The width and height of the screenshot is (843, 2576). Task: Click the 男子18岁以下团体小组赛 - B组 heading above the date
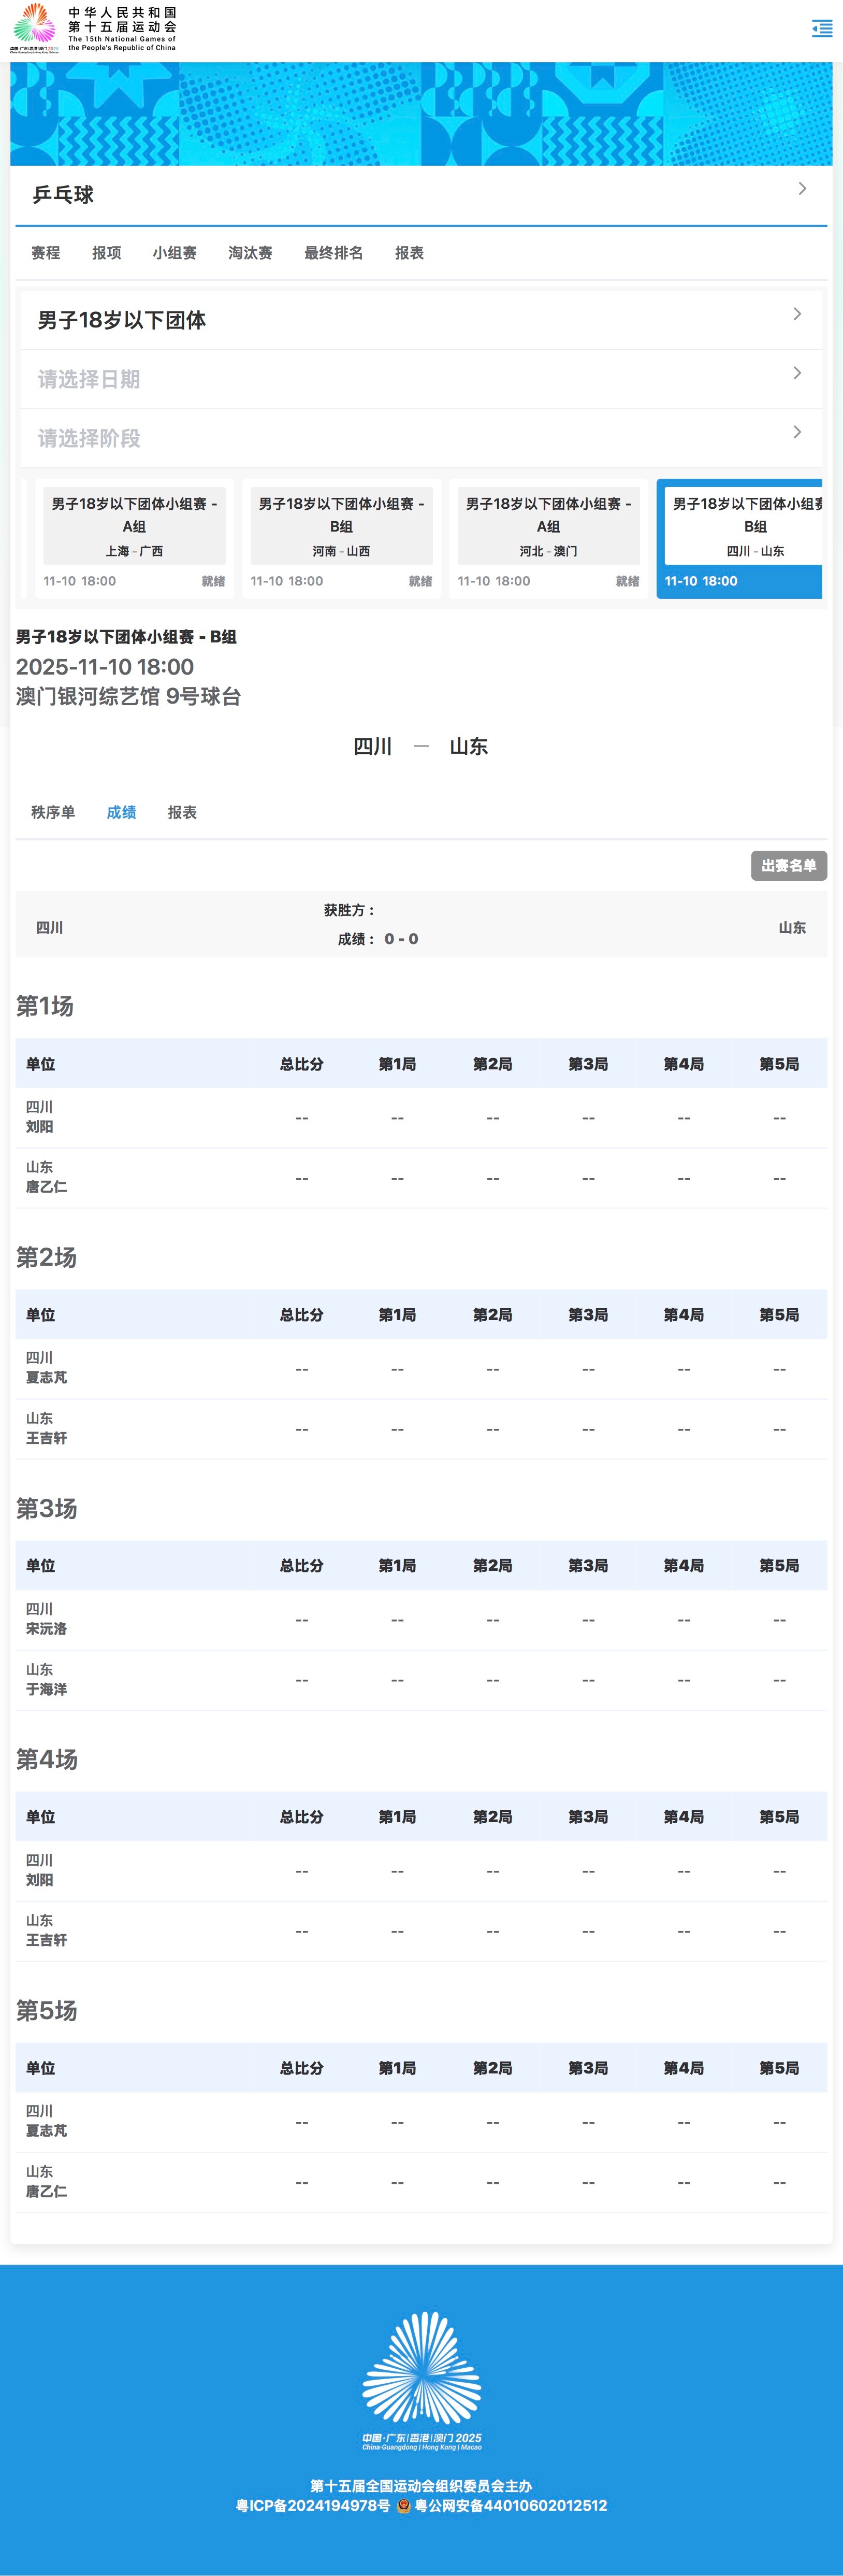point(126,637)
